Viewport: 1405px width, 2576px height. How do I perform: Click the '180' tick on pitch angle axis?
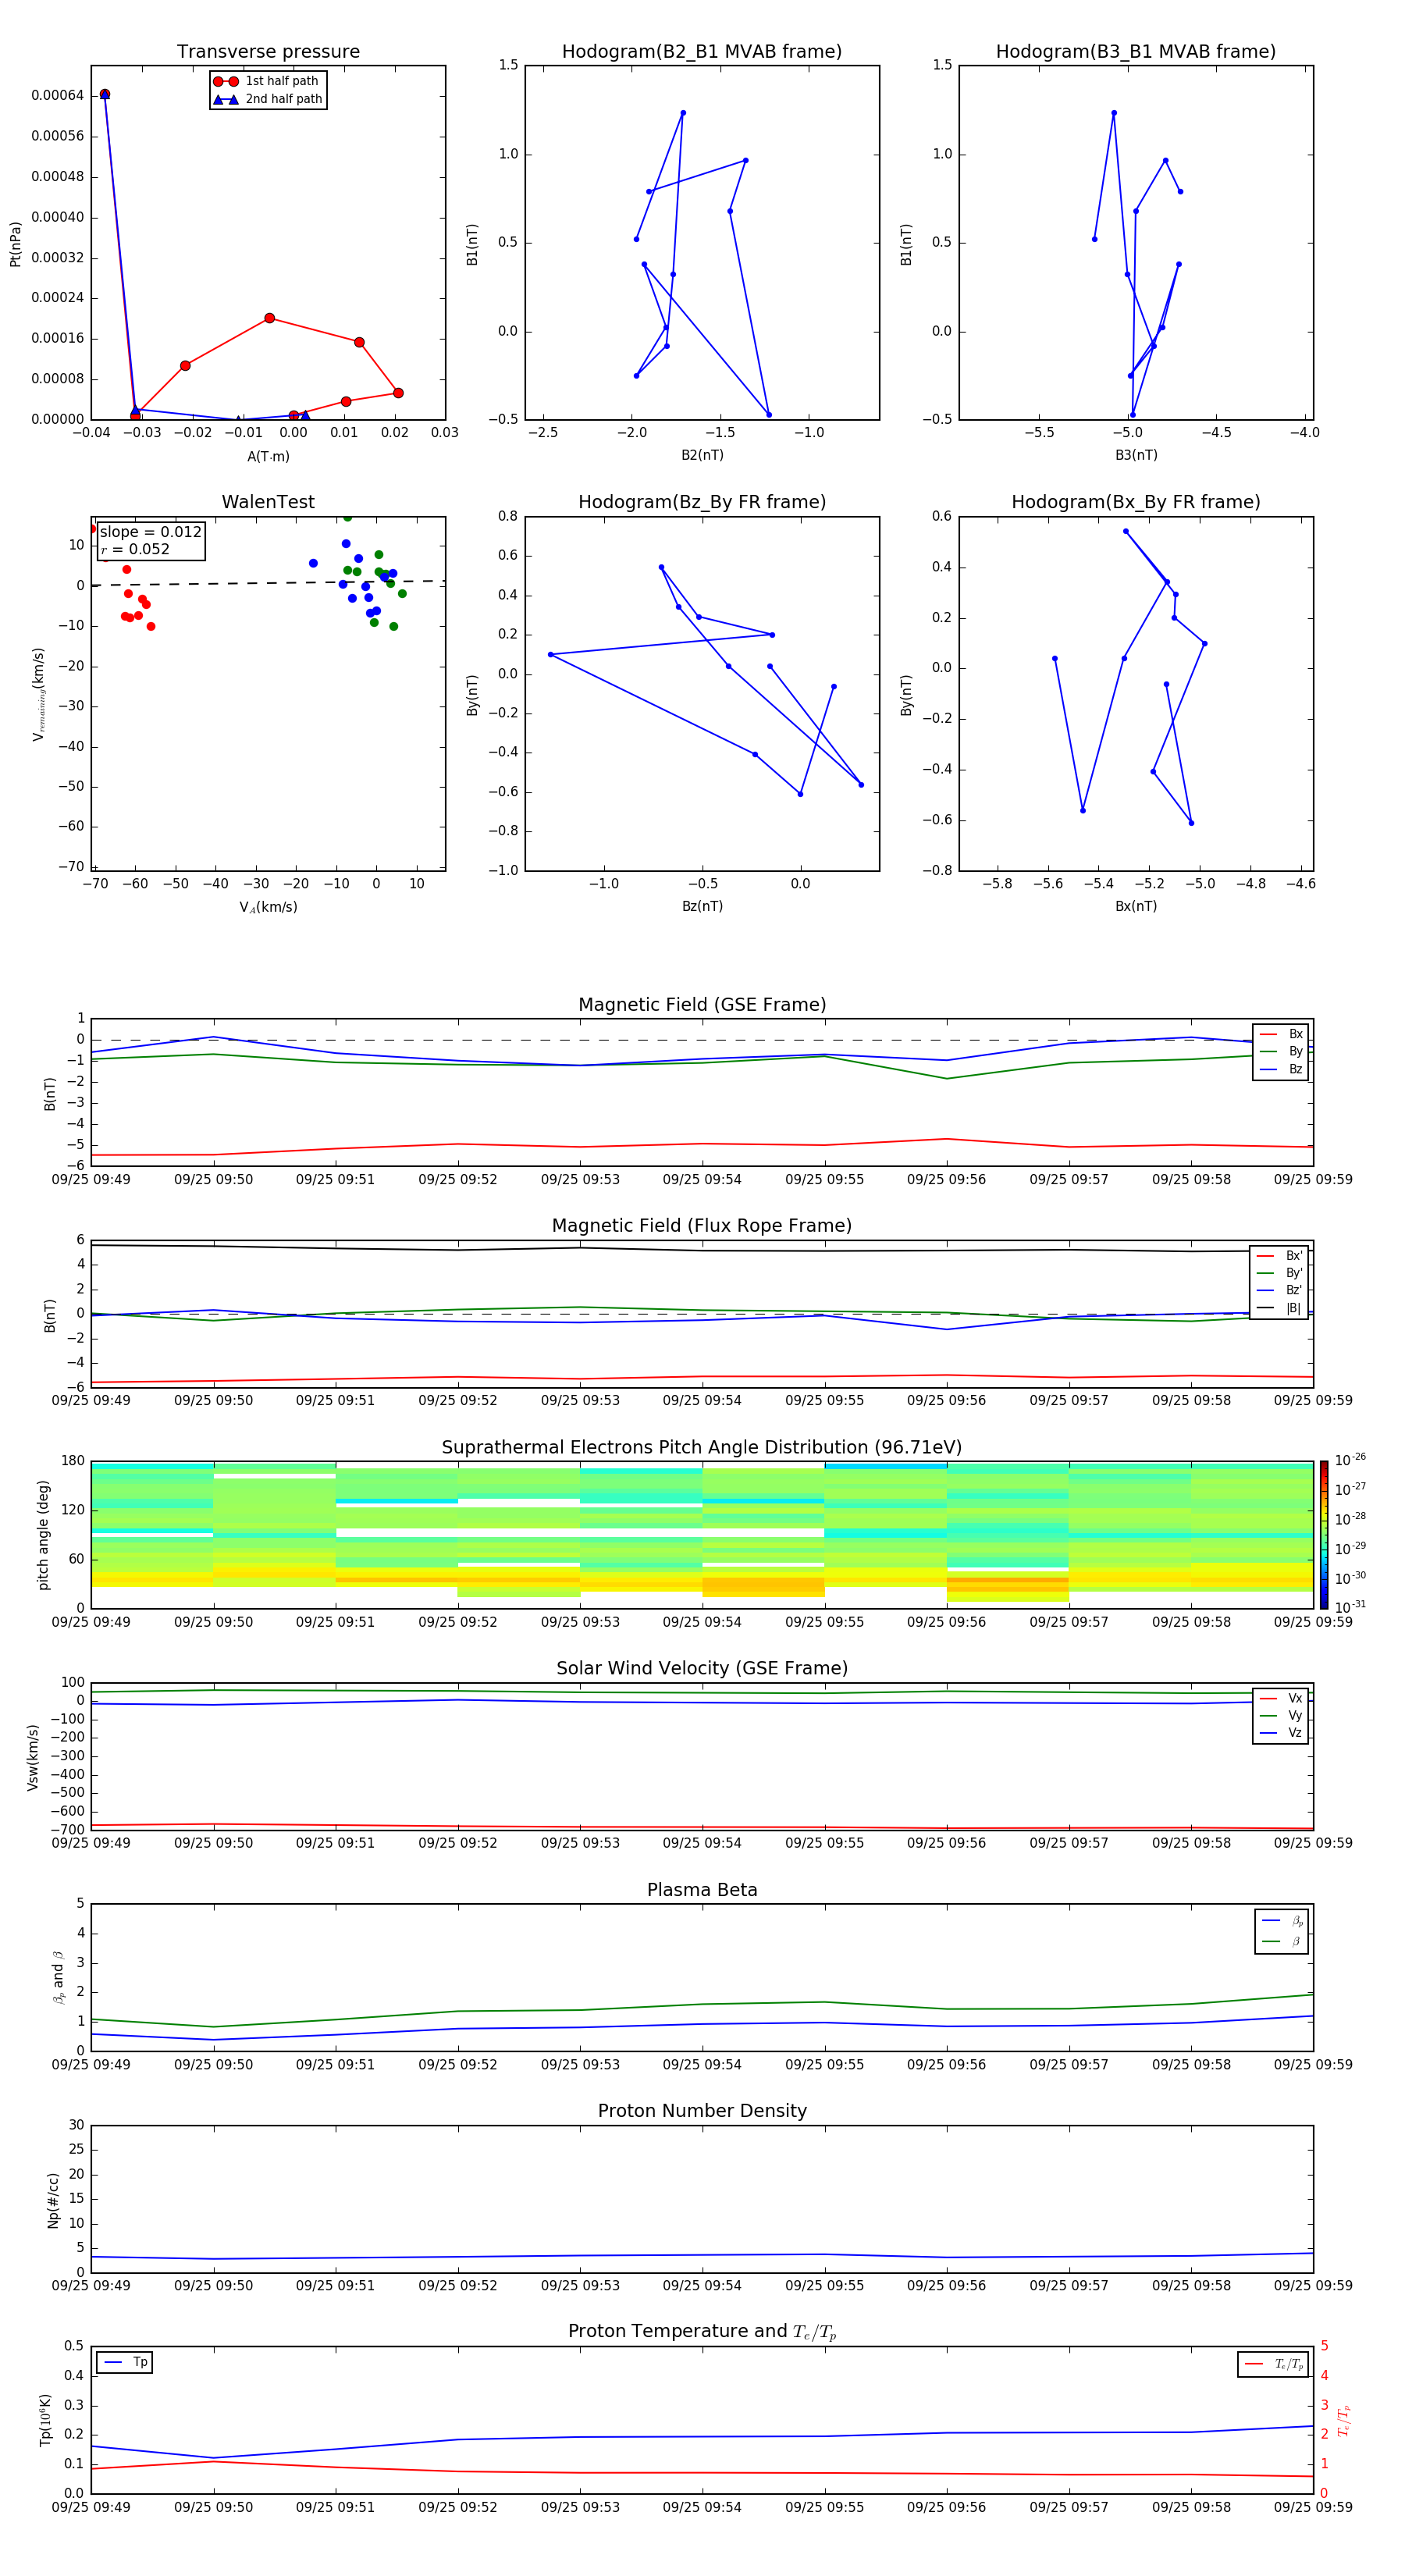tap(73, 1461)
